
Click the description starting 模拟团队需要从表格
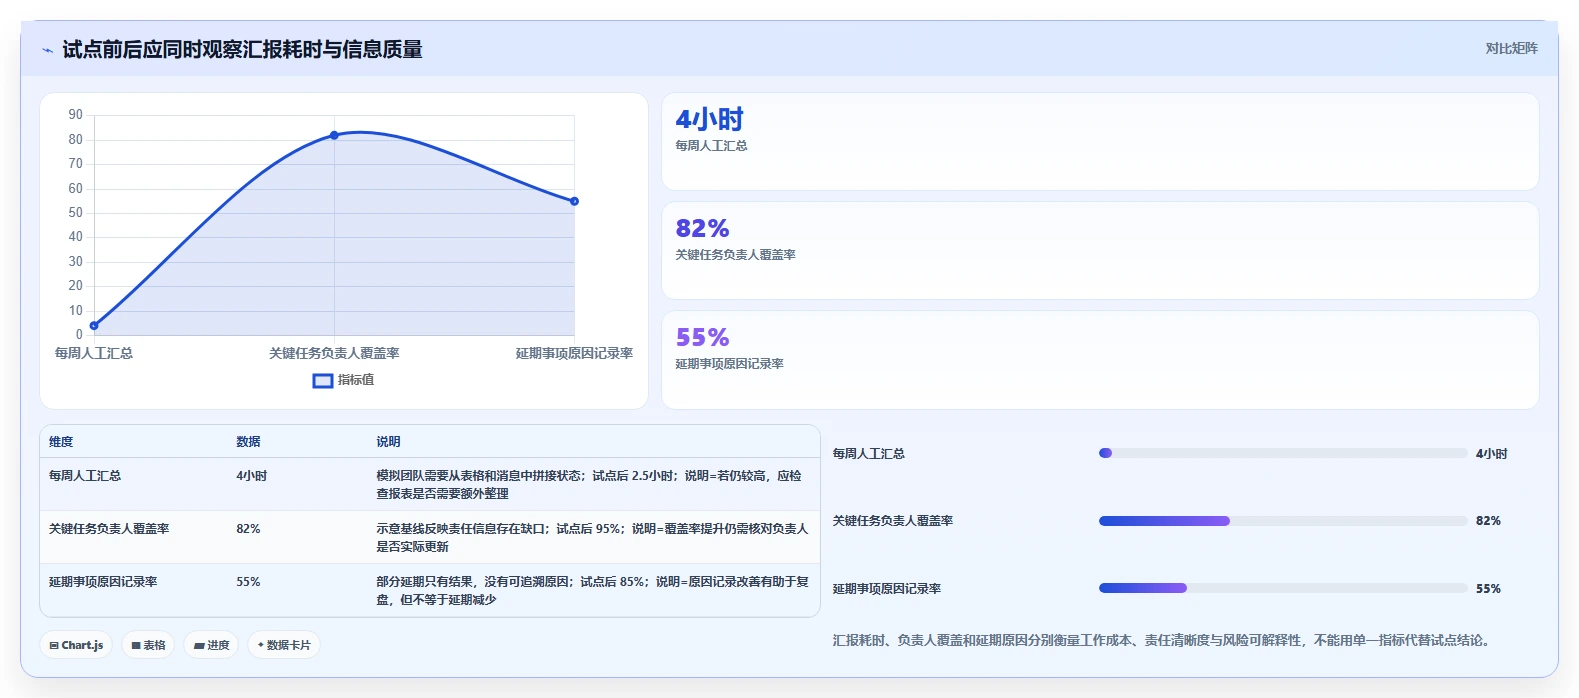589,485
